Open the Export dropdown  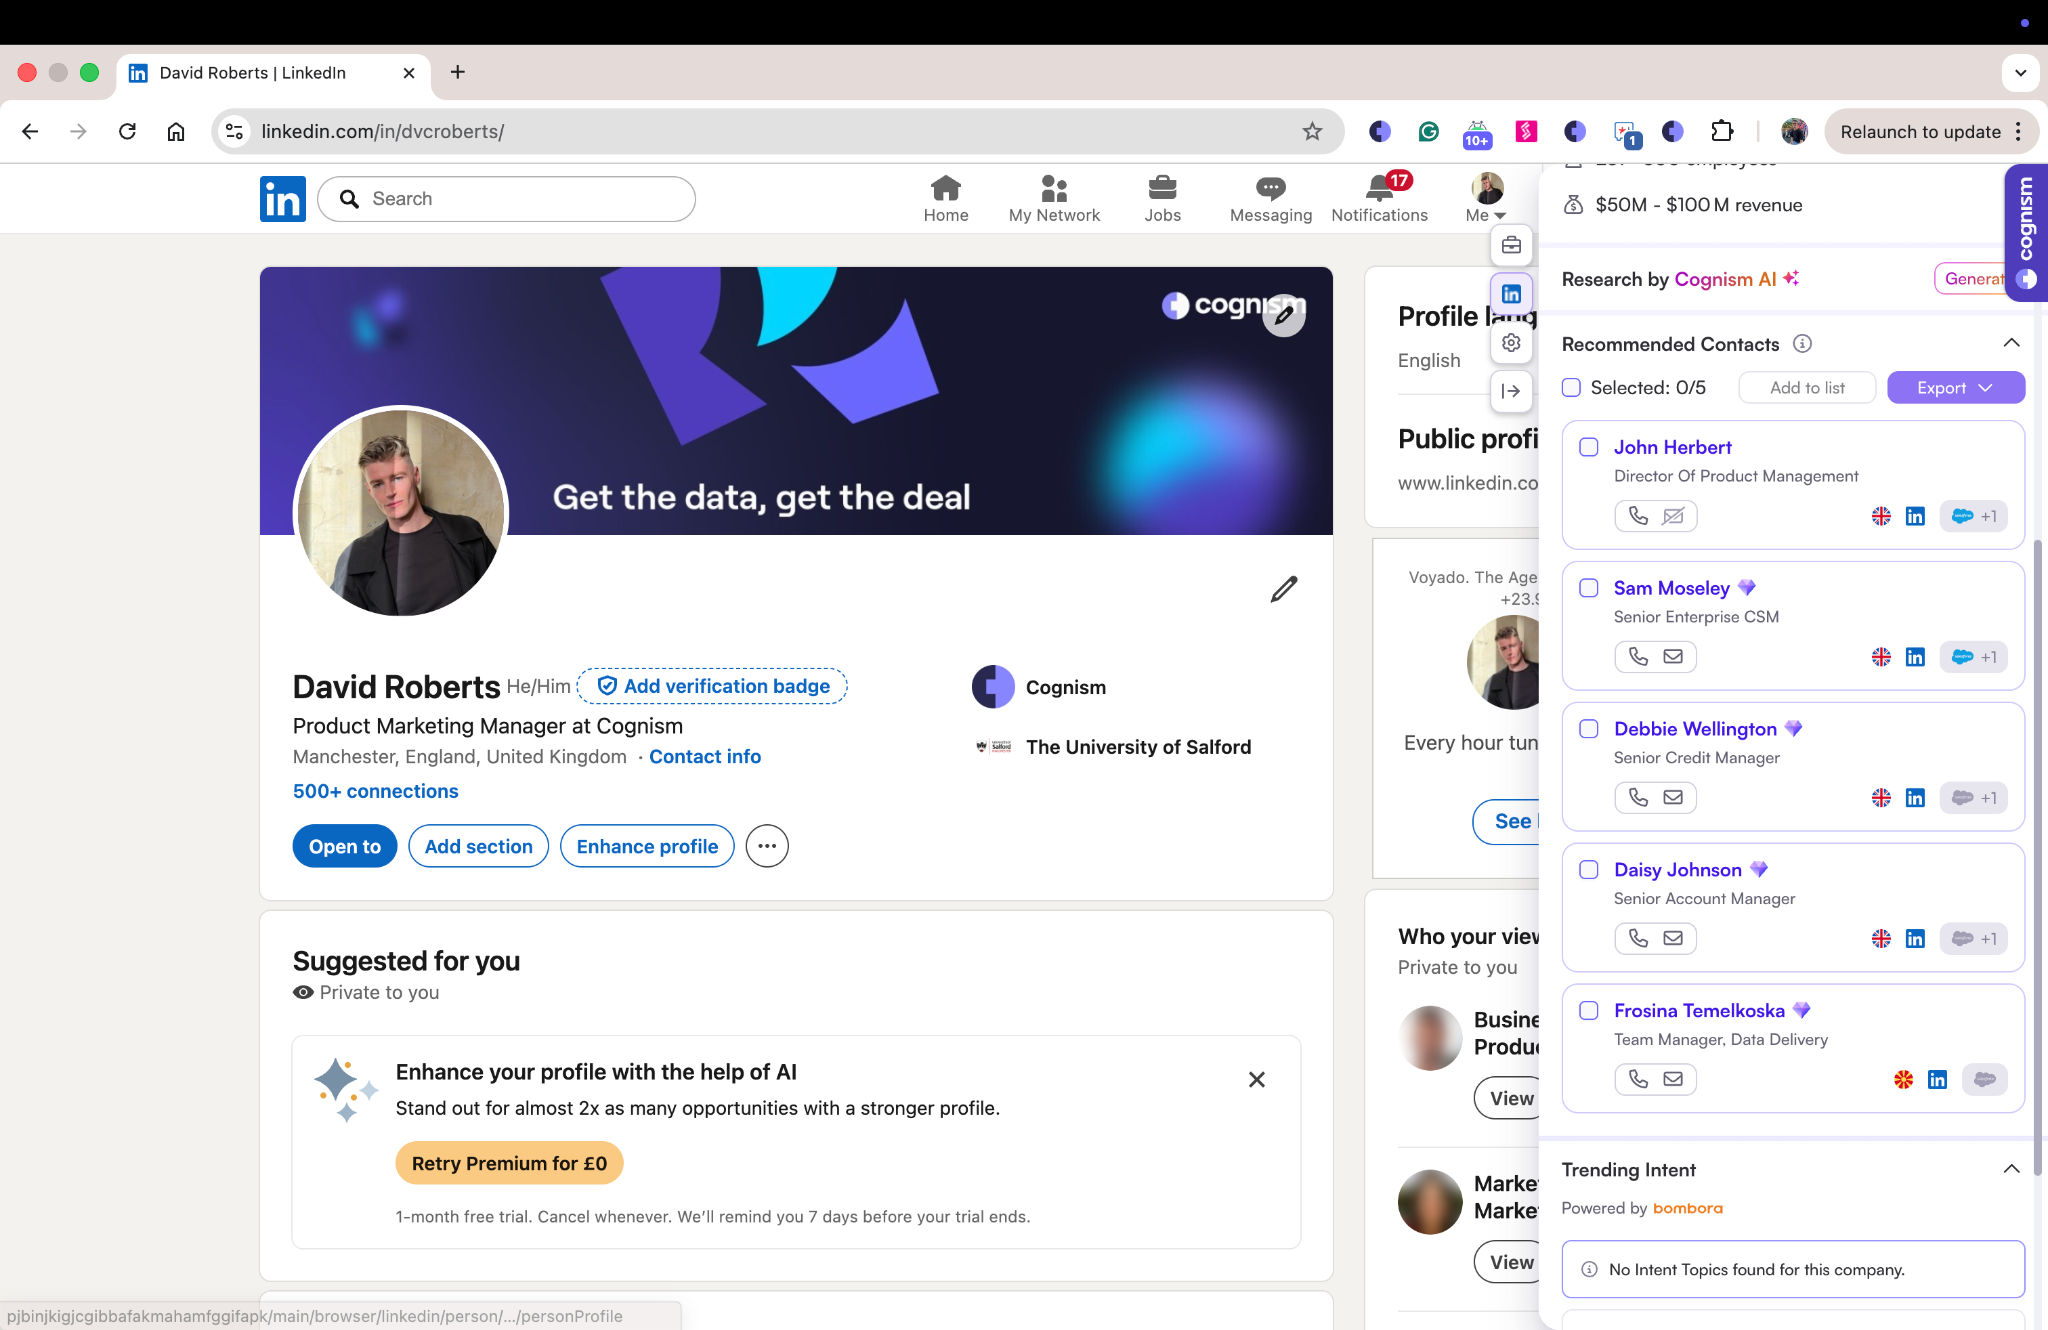[x=1955, y=388]
